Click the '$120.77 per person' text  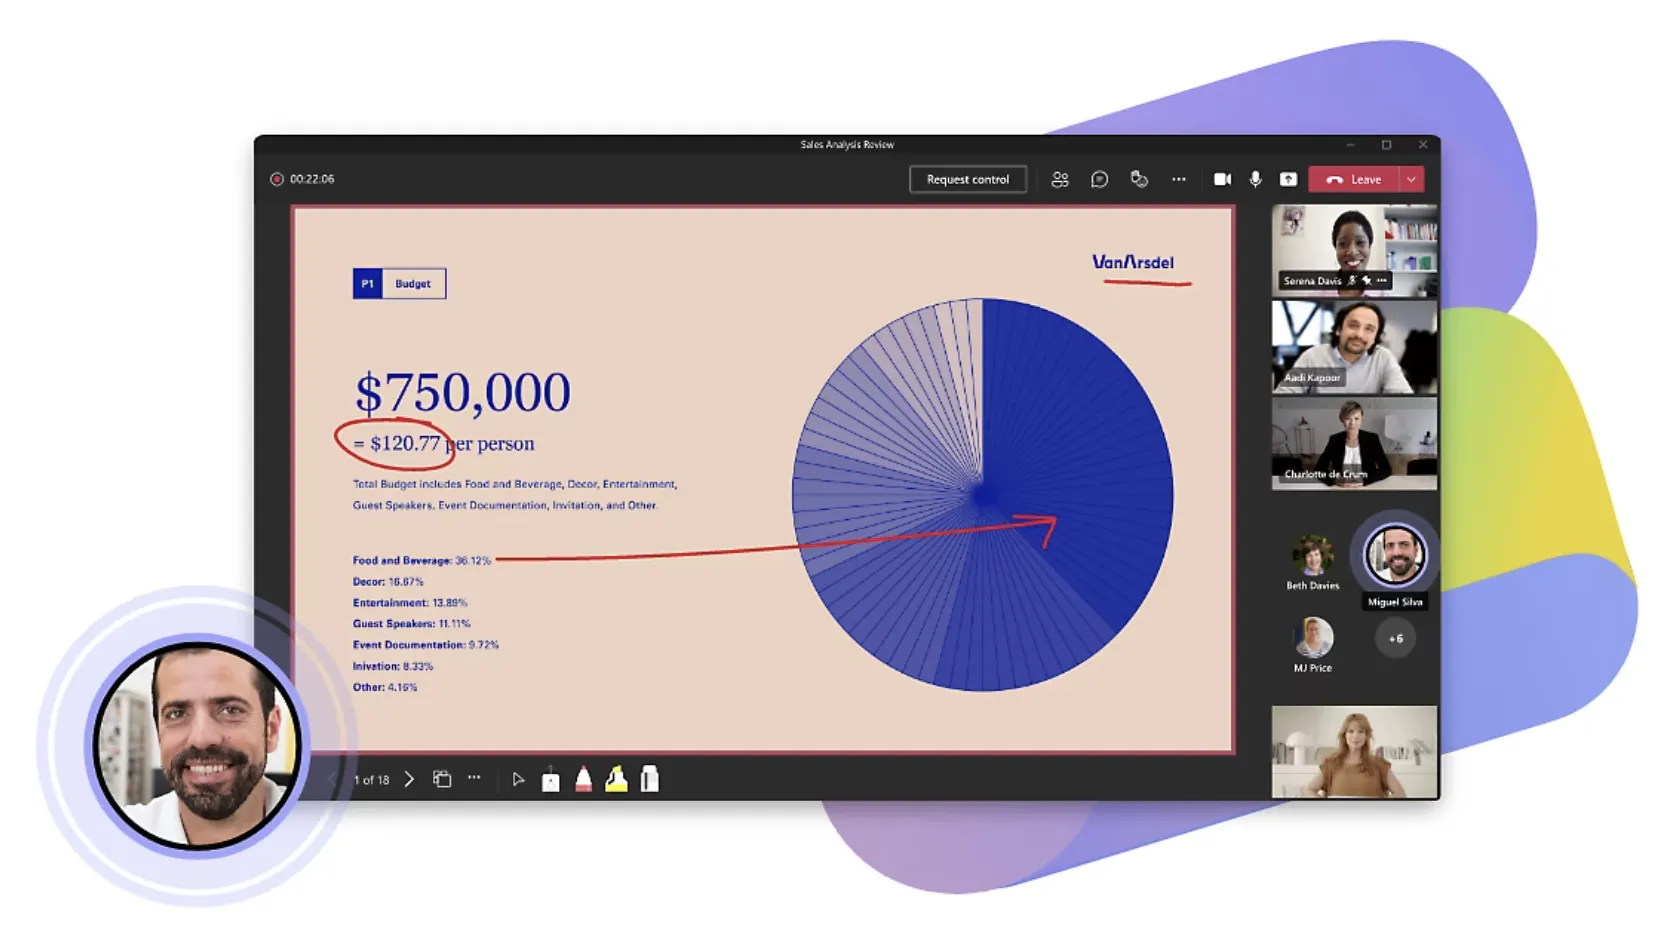click(452, 443)
